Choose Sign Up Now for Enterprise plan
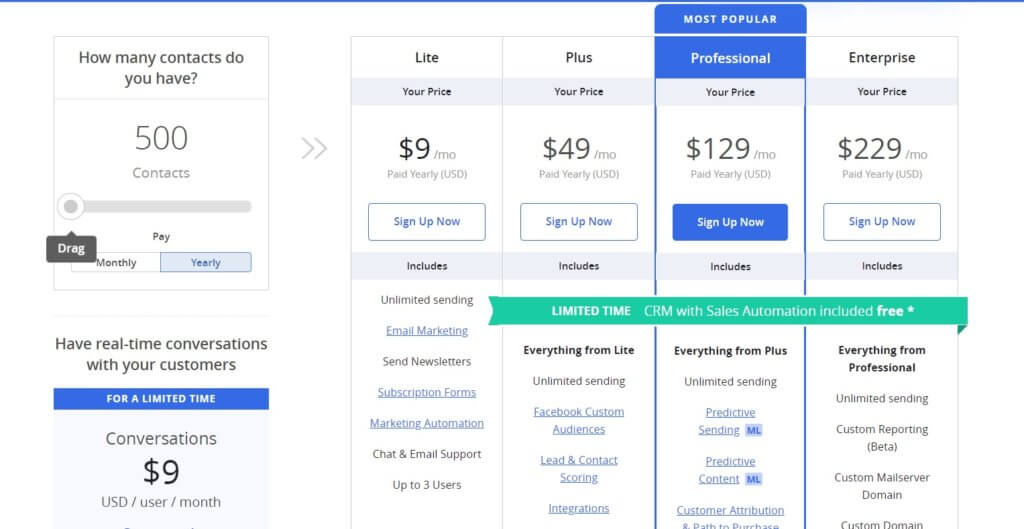The image size is (1024, 529). pyautogui.click(x=882, y=222)
